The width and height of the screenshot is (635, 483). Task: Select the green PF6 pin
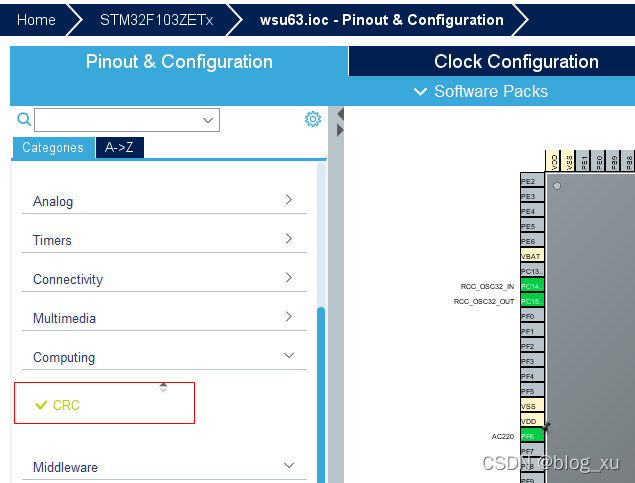[x=532, y=436]
